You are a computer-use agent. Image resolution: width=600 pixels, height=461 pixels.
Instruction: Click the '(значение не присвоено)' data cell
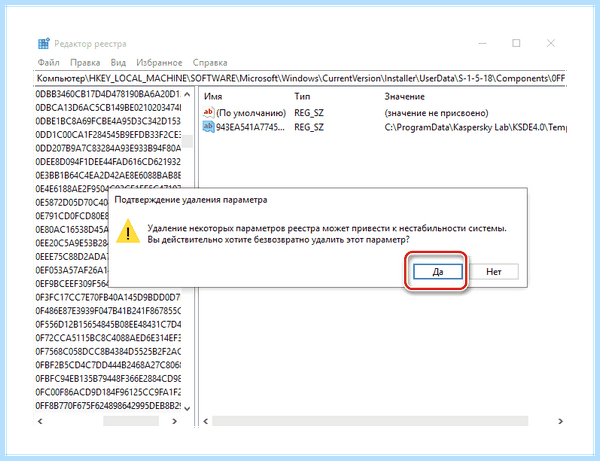(x=436, y=113)
